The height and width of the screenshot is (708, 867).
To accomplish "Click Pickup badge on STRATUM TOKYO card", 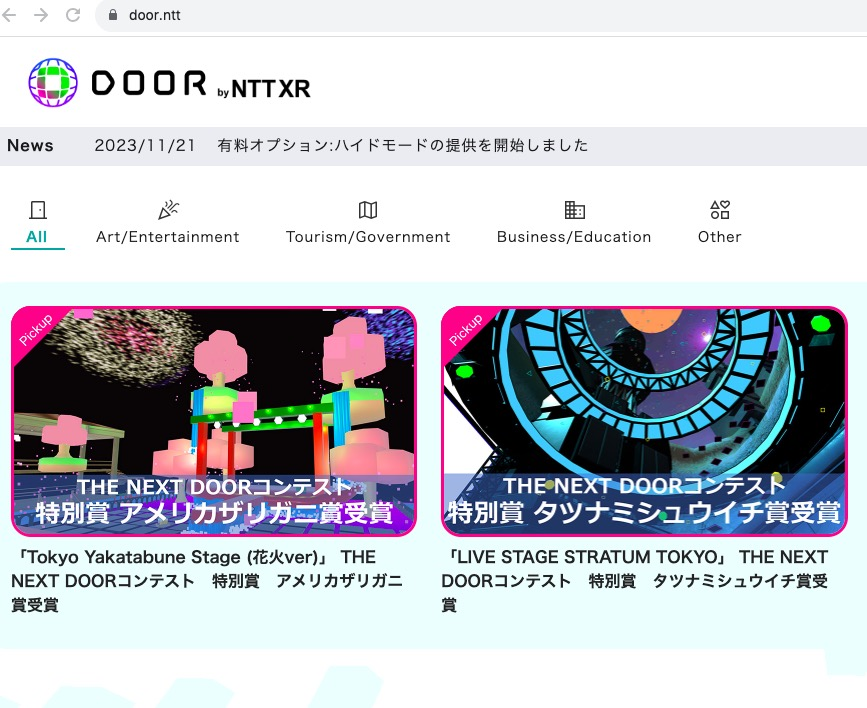I will coord(466,330).
